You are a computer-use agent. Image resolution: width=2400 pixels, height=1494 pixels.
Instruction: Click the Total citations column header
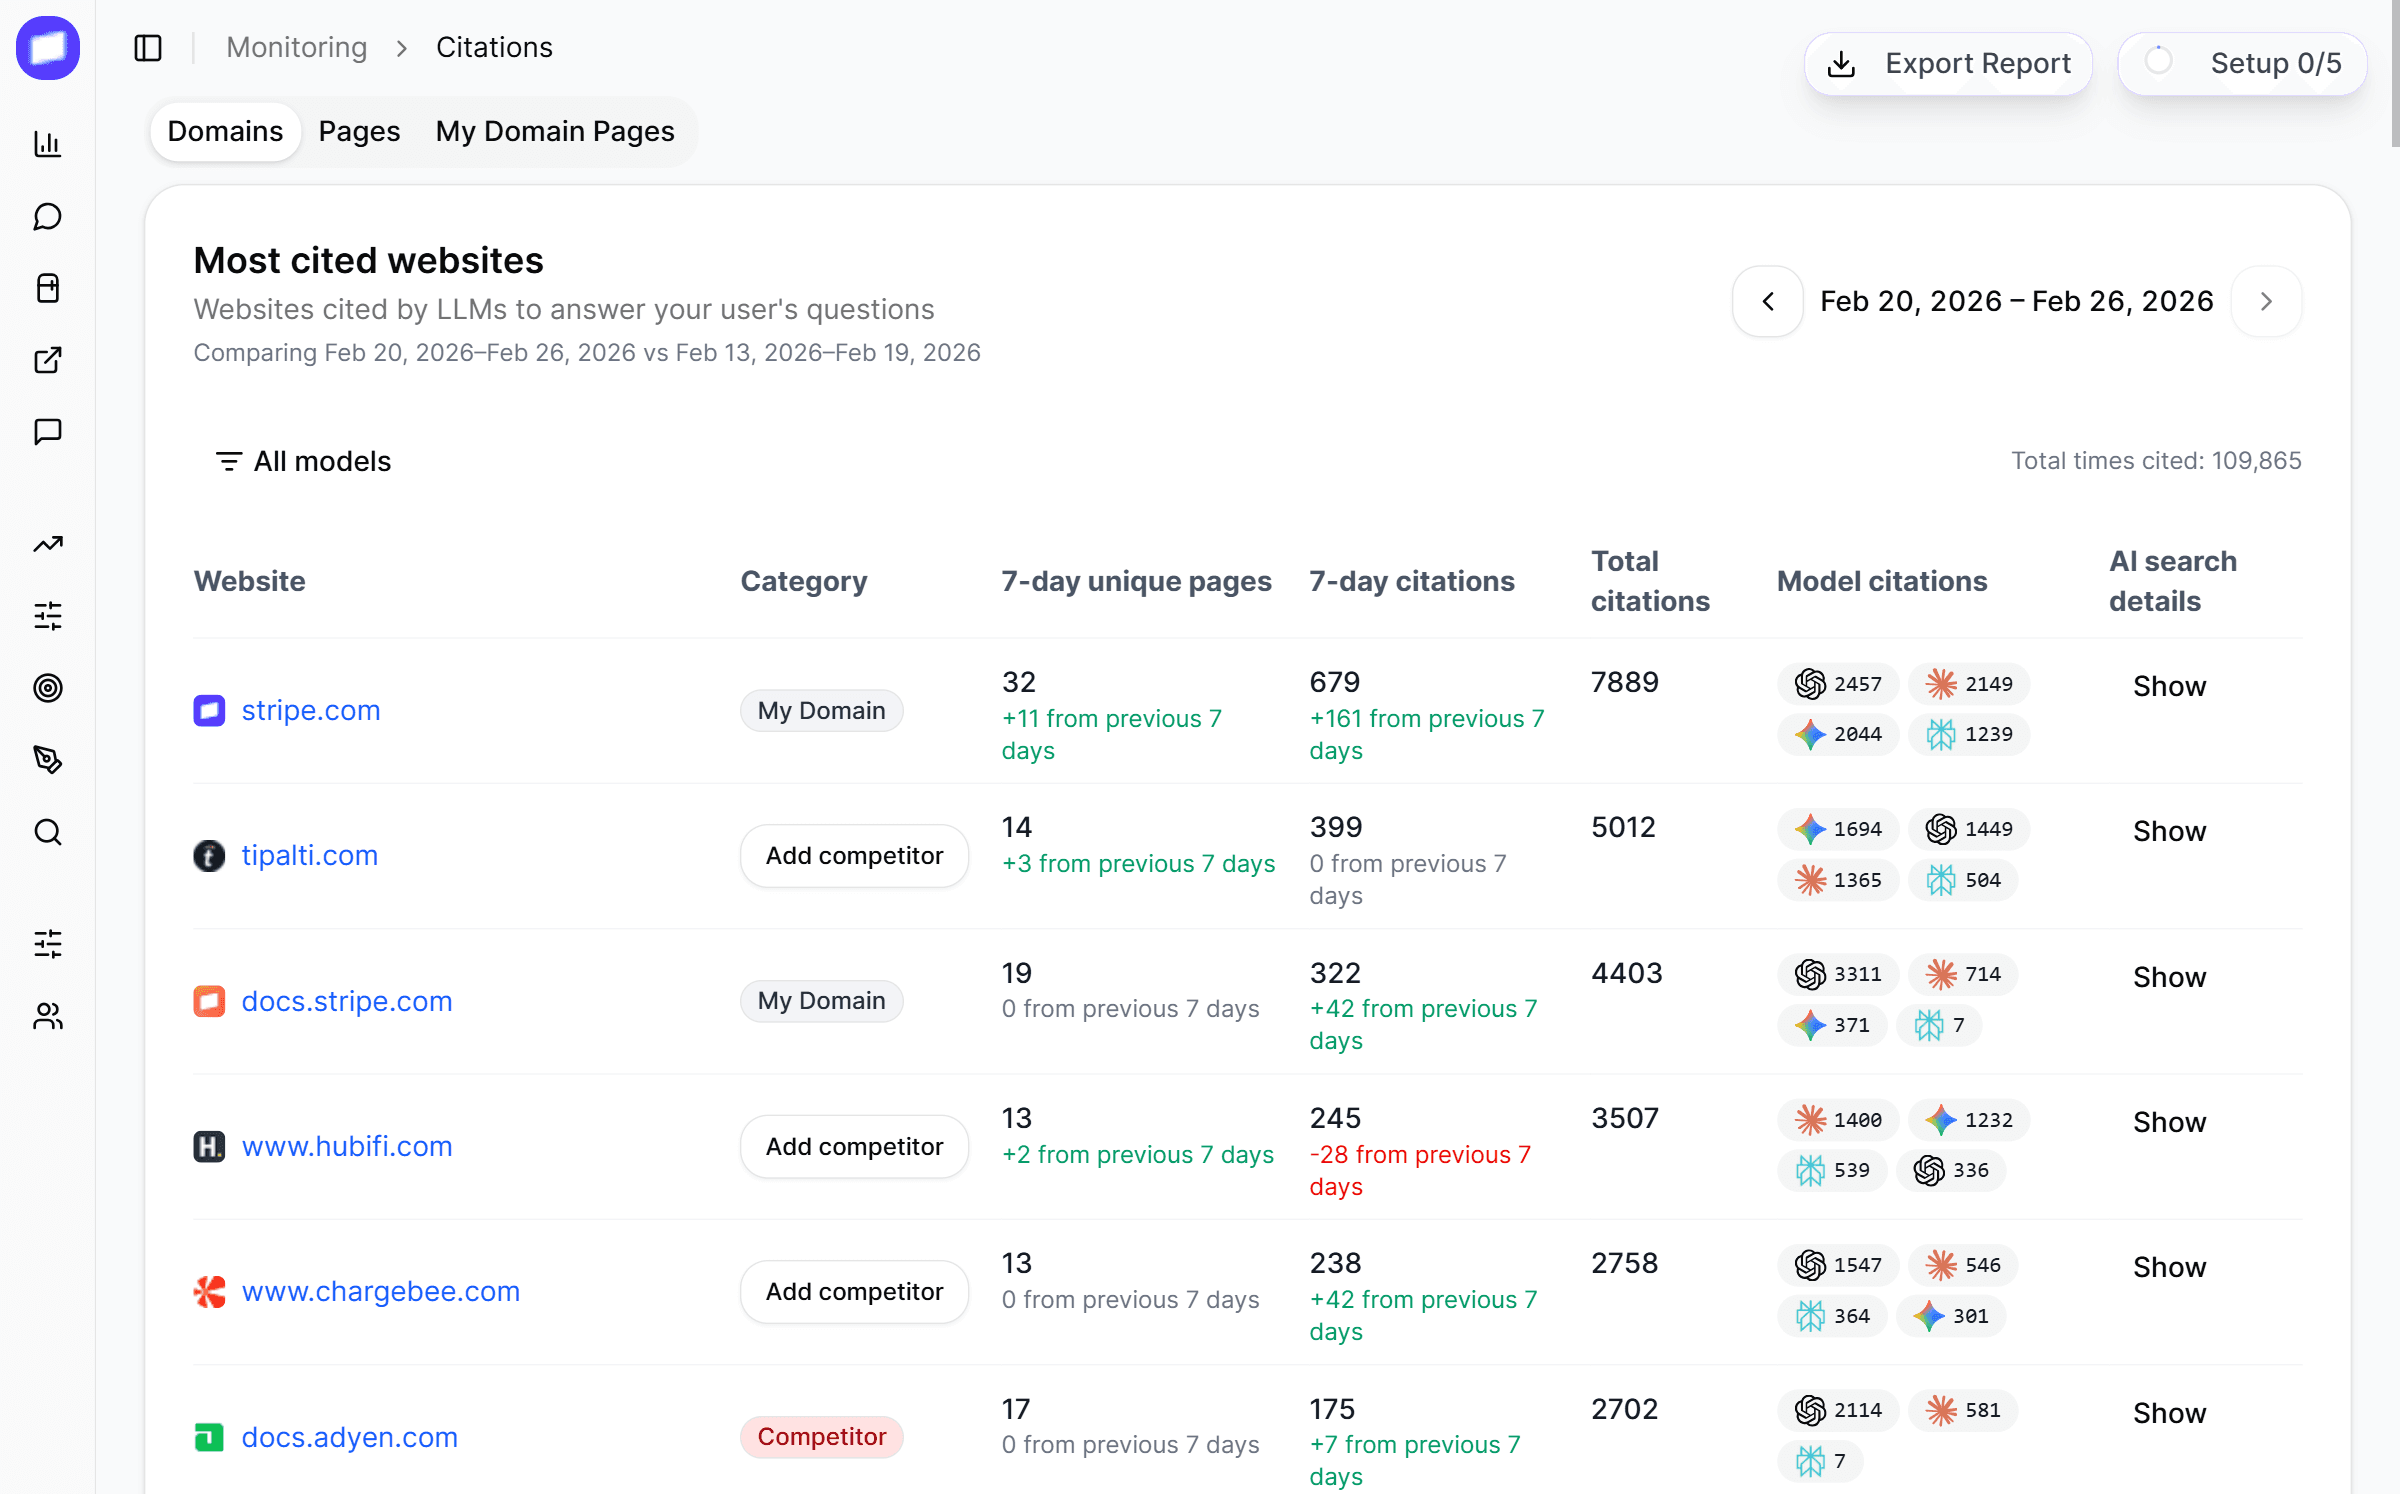point(1650,581)
